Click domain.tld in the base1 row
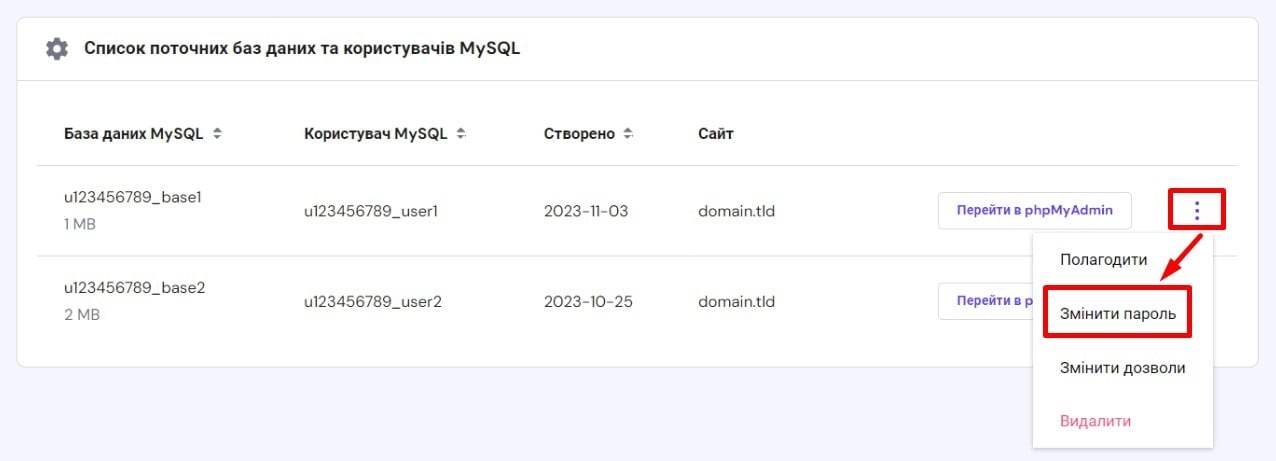This screenshot has width=1276, height=461. coord(736,212)
